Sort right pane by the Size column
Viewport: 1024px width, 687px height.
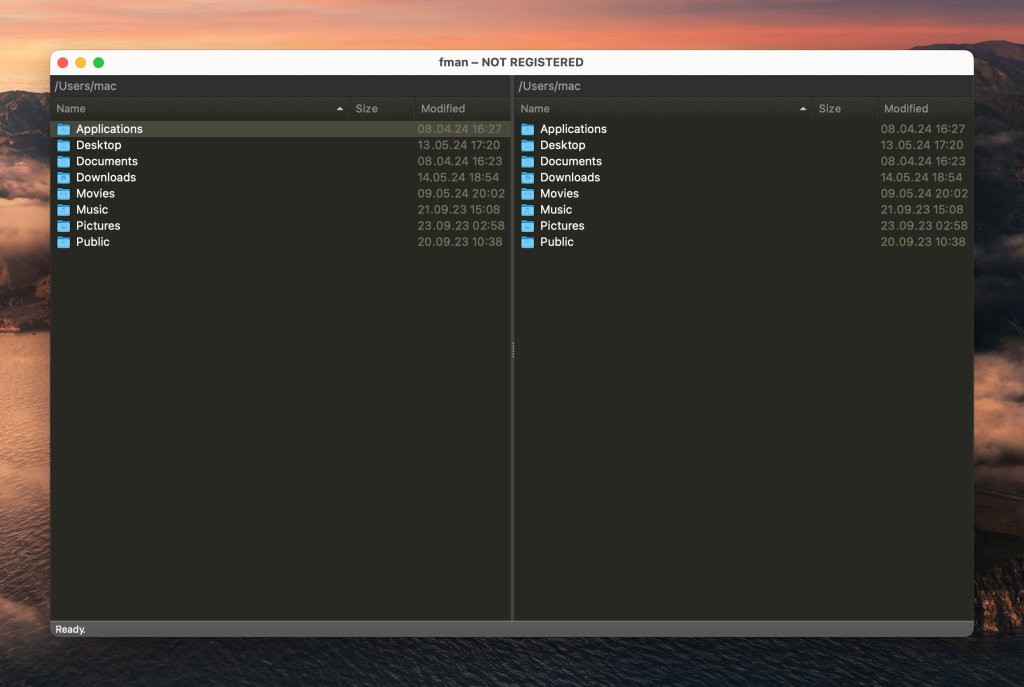pos(828,108)
